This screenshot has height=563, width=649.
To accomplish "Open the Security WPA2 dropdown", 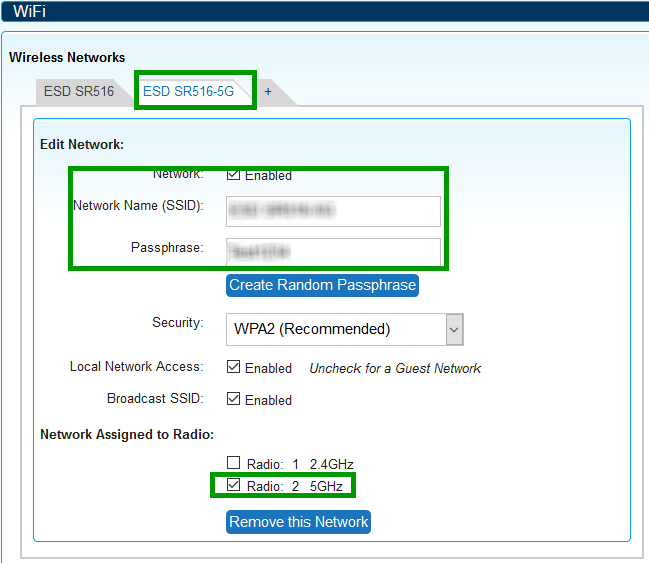I will click(335, 329).
